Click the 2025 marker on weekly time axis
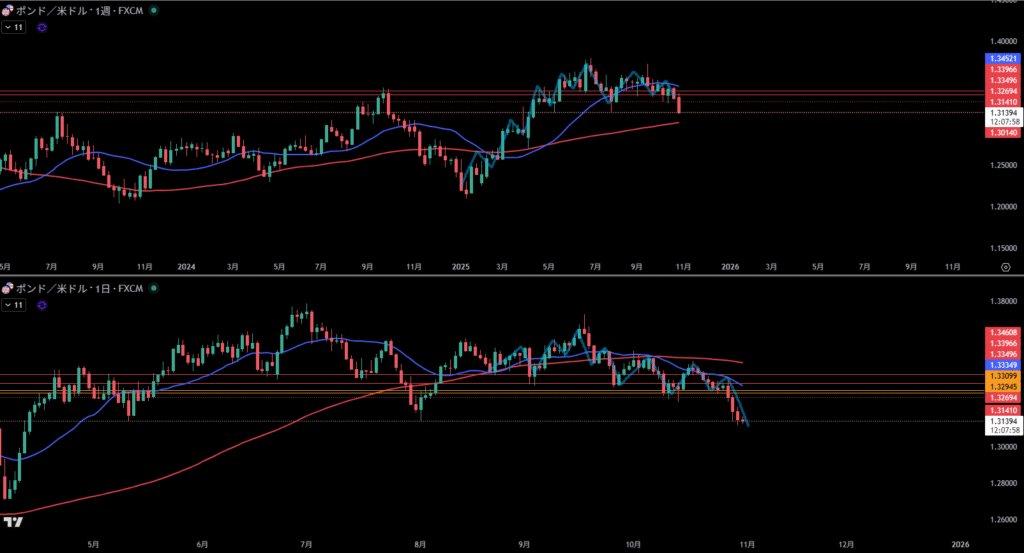The image size is (1024, 553). [x=460, y=267]
